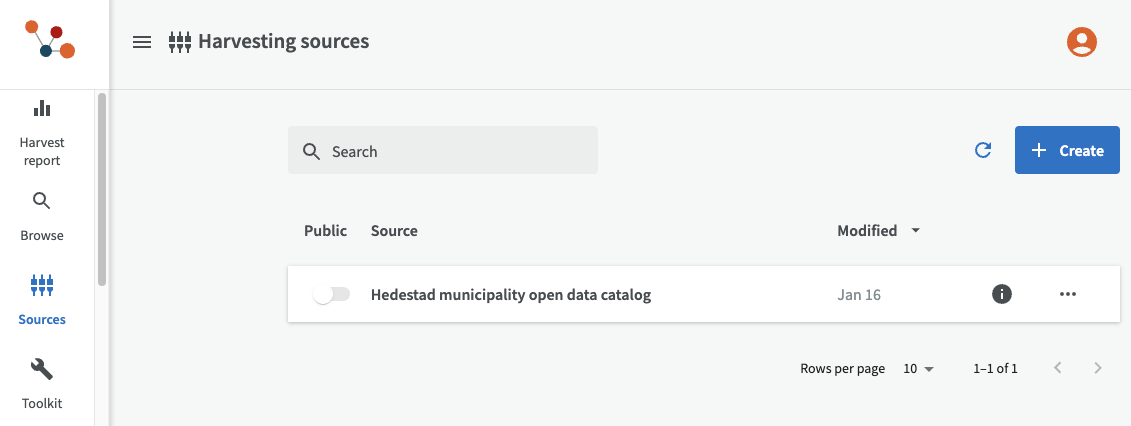Open Hedestad municipality open data catalog
The width and height of the screenshot is (1131, 426).
510,295
